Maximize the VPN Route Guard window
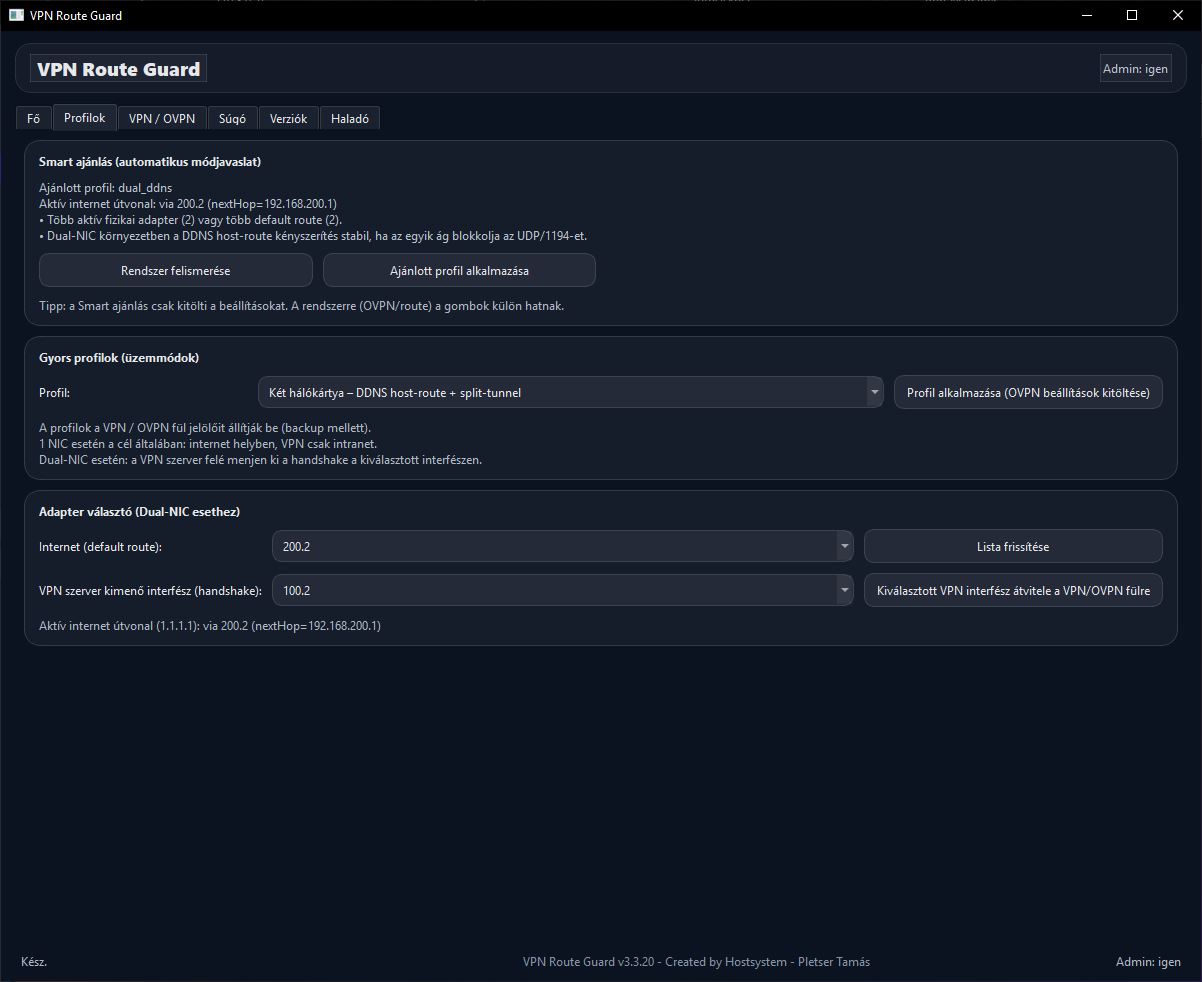 click(1132, 15)
